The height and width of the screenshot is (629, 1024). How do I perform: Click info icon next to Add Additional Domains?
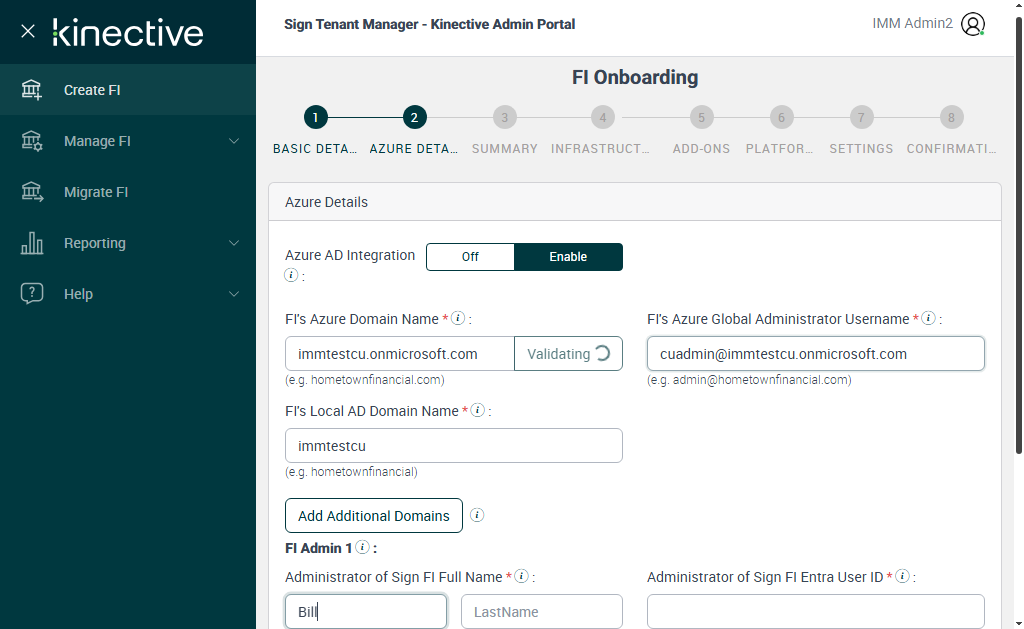pyautogui.click(x=477, y=515)
